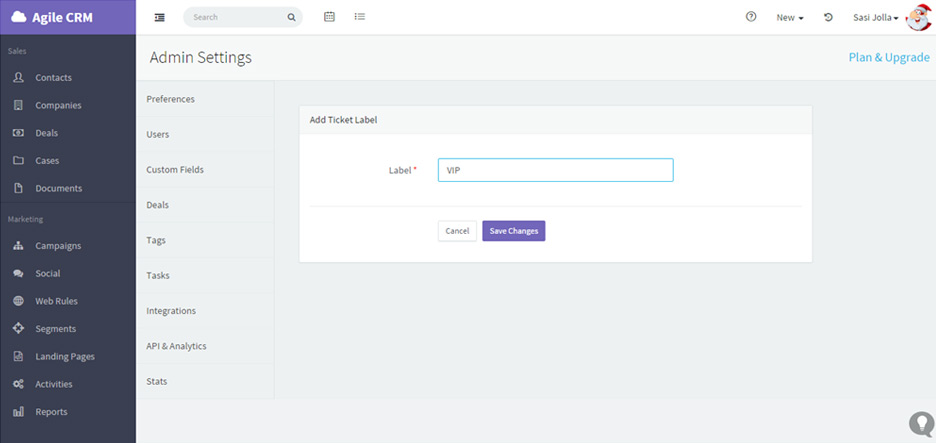The width and height of the screenshot is (936, 443).
Task: Toggle the sidebar menu collapse icon
Action: click(x=159, y=17)
